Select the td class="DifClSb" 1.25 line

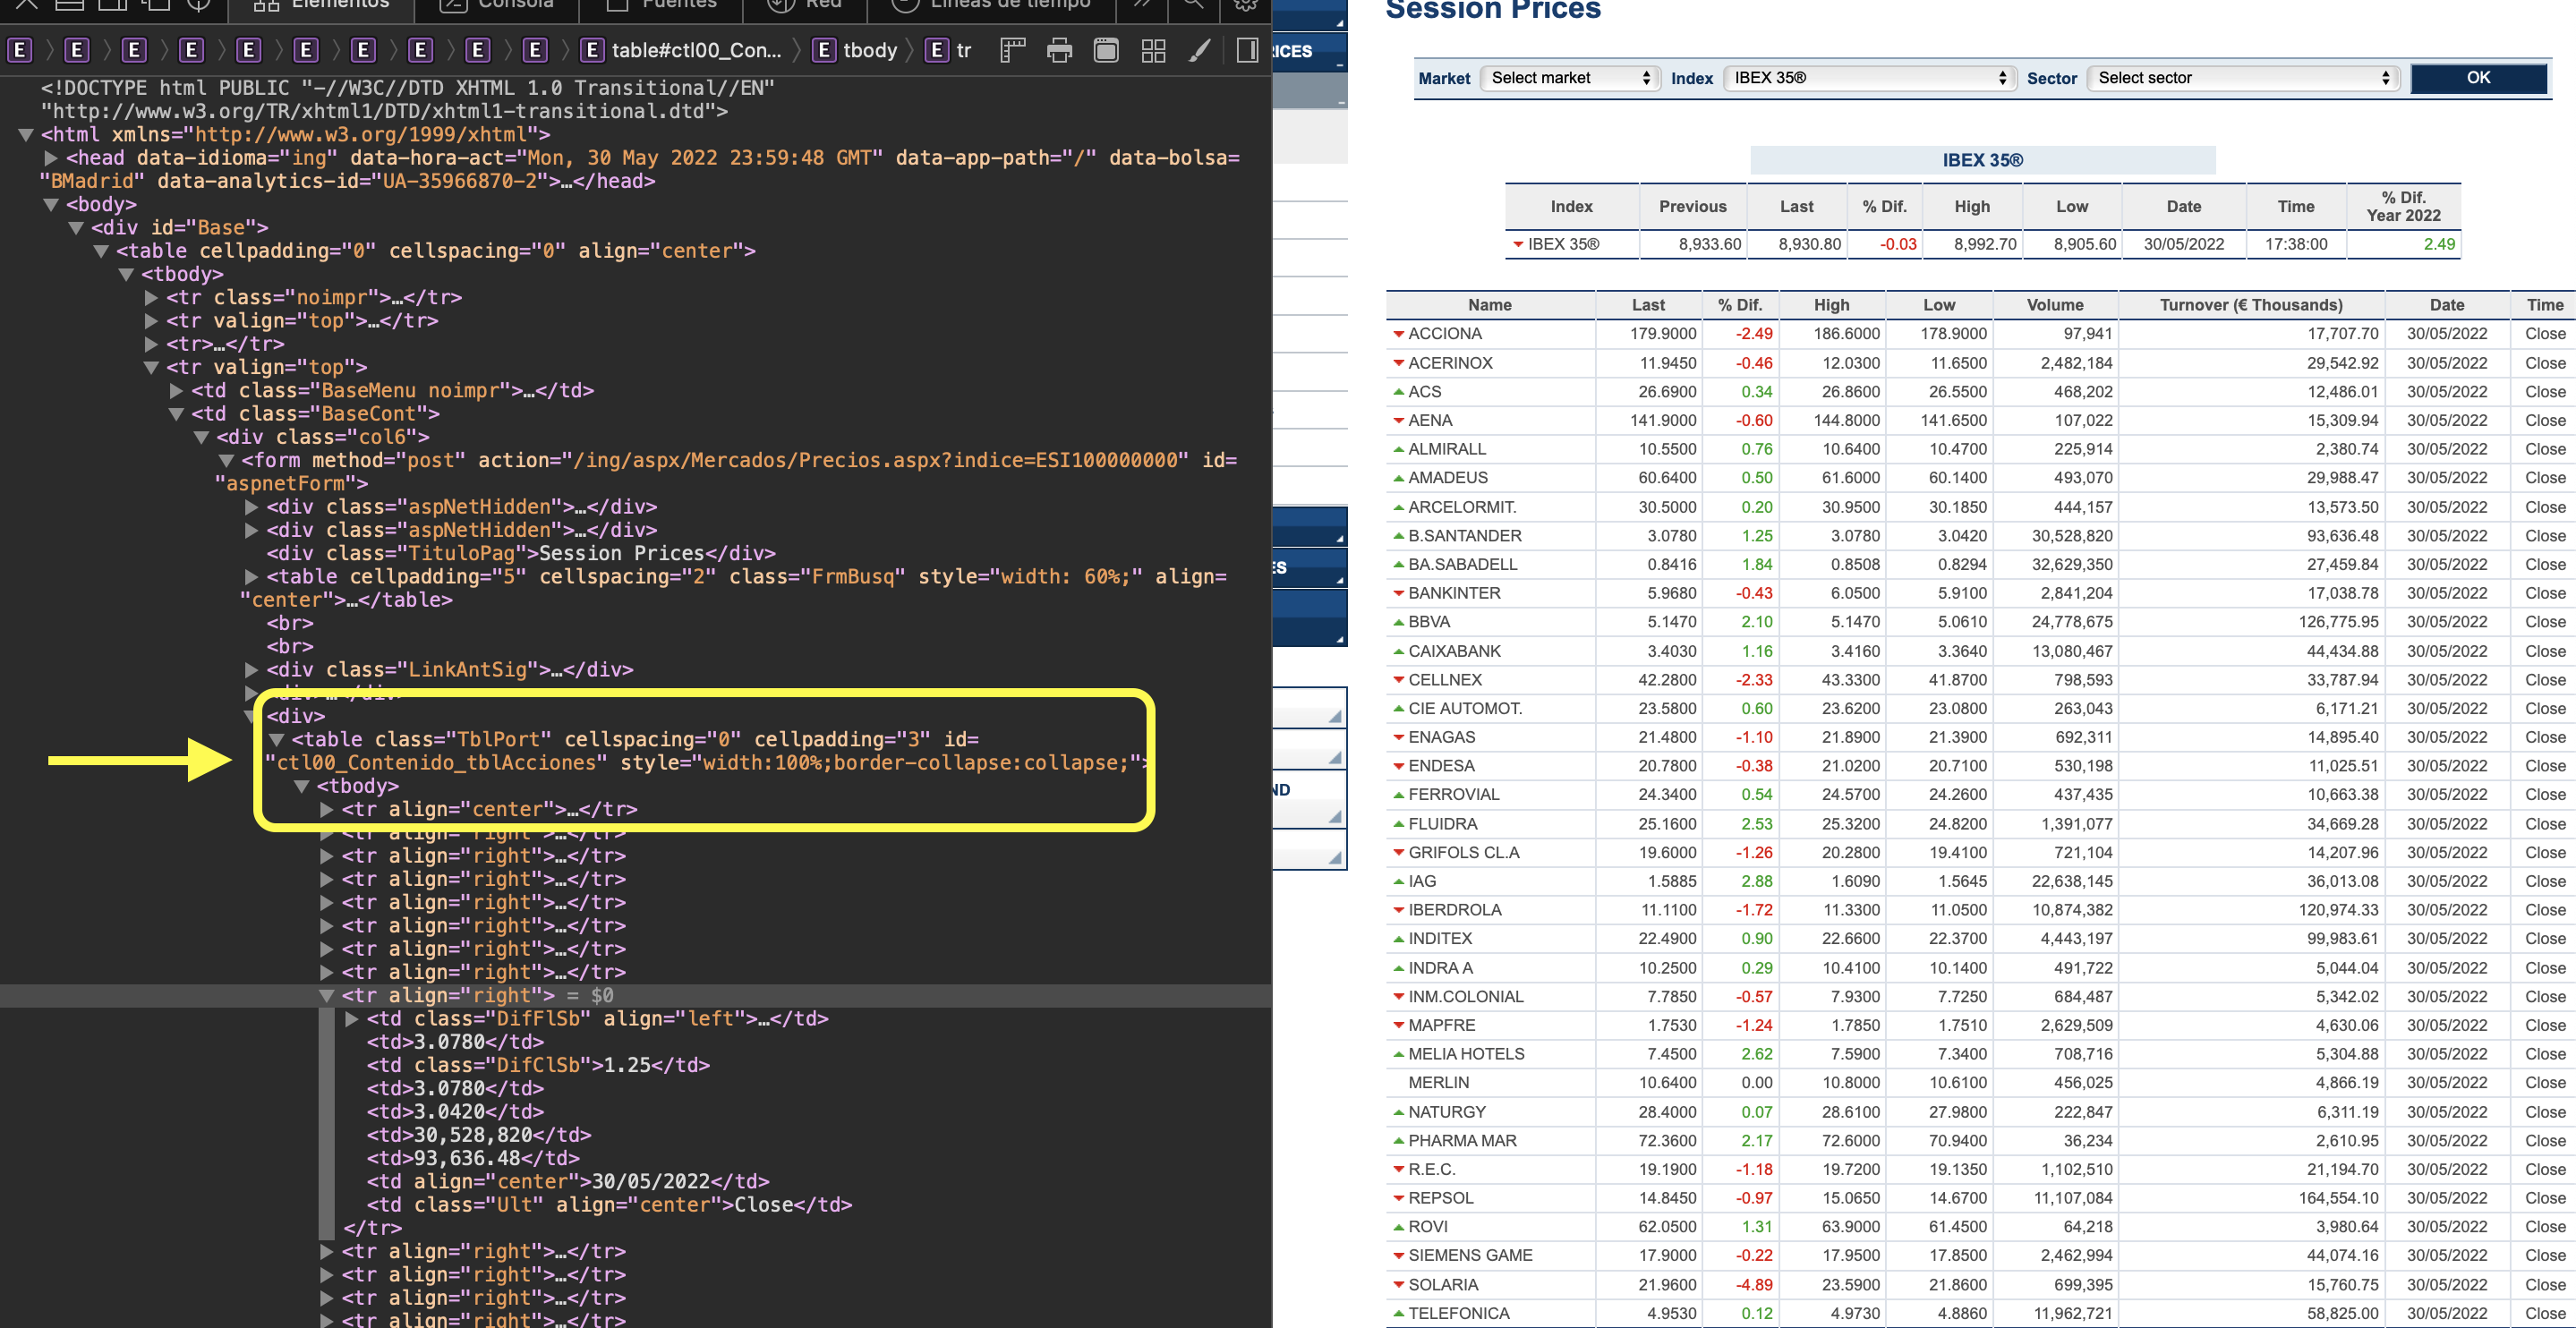(x=538, y=1065)
